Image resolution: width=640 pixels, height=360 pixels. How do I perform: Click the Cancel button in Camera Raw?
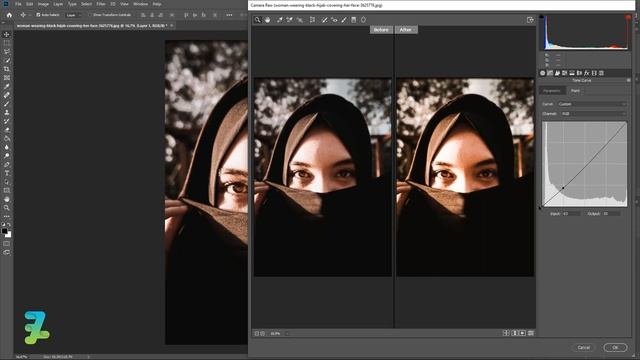coord(584,347)
